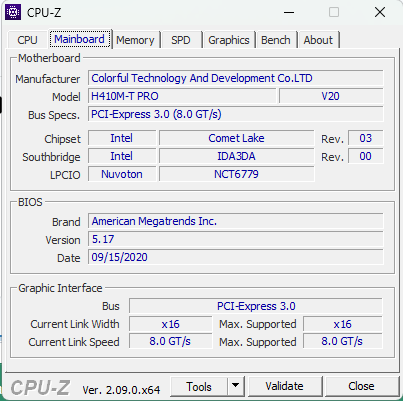Click the Southbridge value IDA3DA
Viewport: 403px width, 401px height.
(237, 156)
